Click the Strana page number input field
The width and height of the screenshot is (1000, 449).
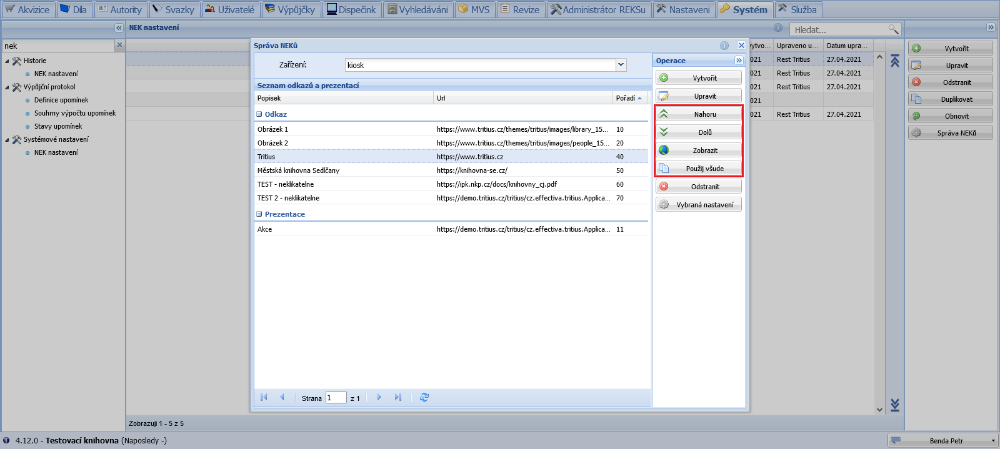[x=335, y=397]
